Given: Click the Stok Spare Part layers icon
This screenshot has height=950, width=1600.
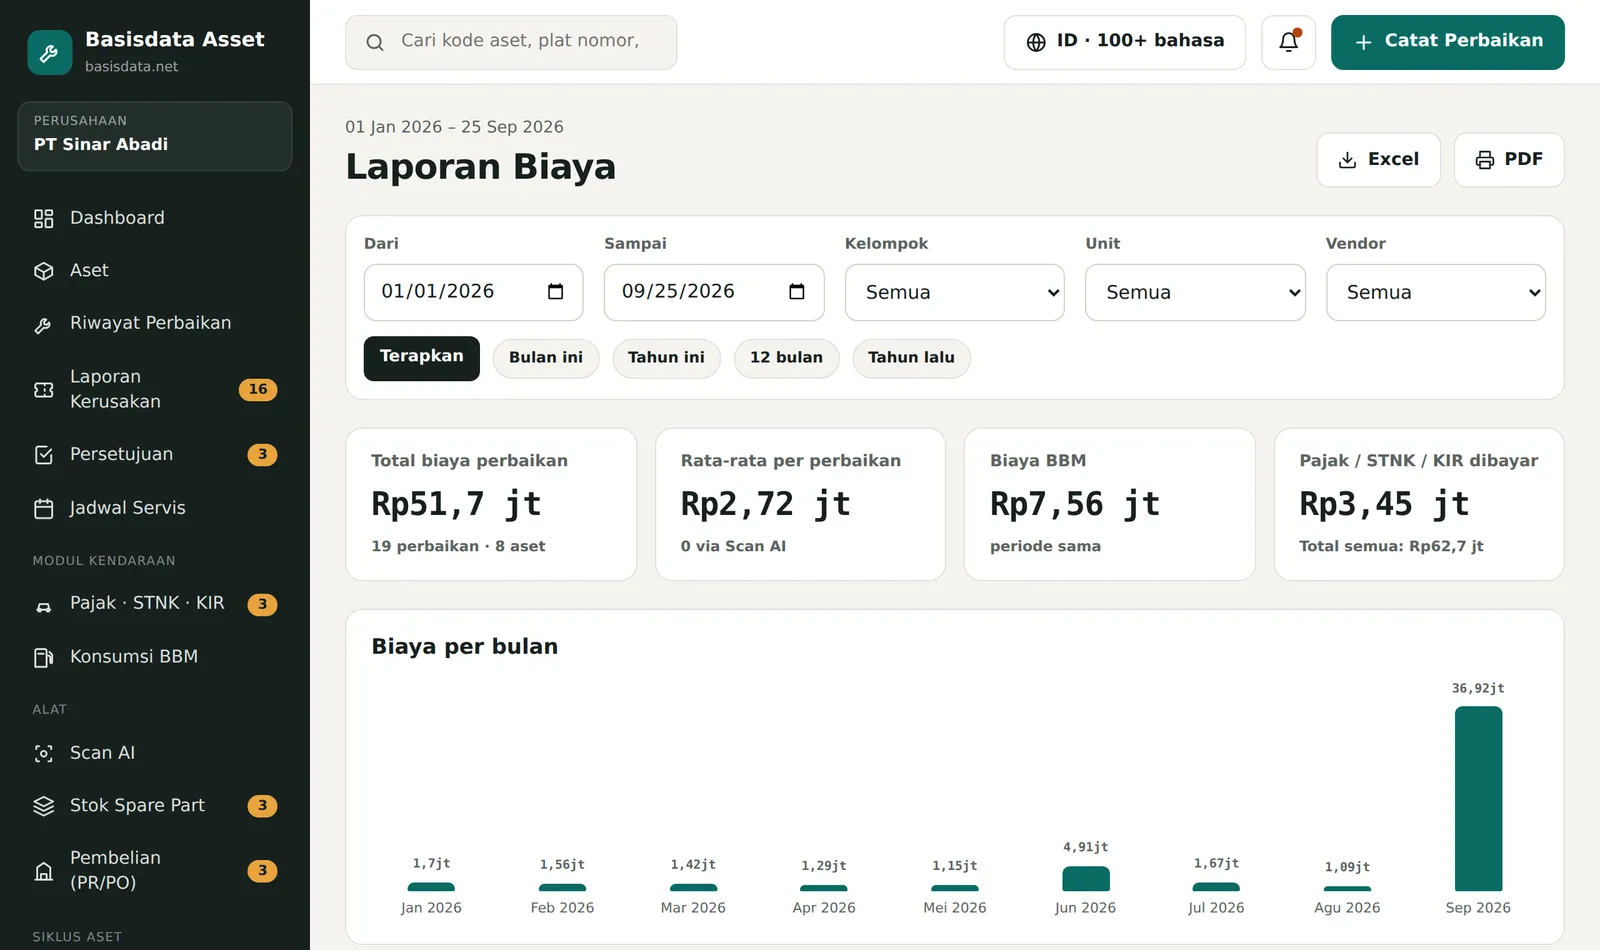Looking at the screenshot, I should tap(44, 806).
